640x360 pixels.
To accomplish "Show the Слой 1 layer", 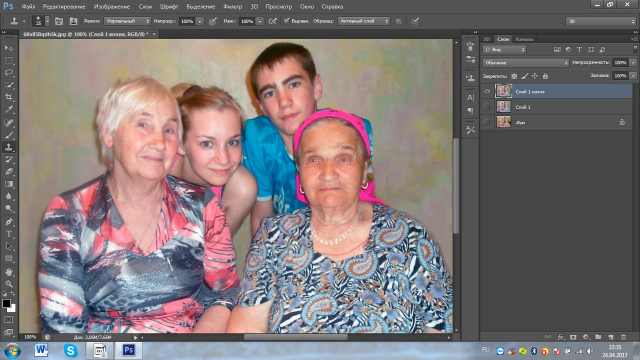I will [487, 107].
